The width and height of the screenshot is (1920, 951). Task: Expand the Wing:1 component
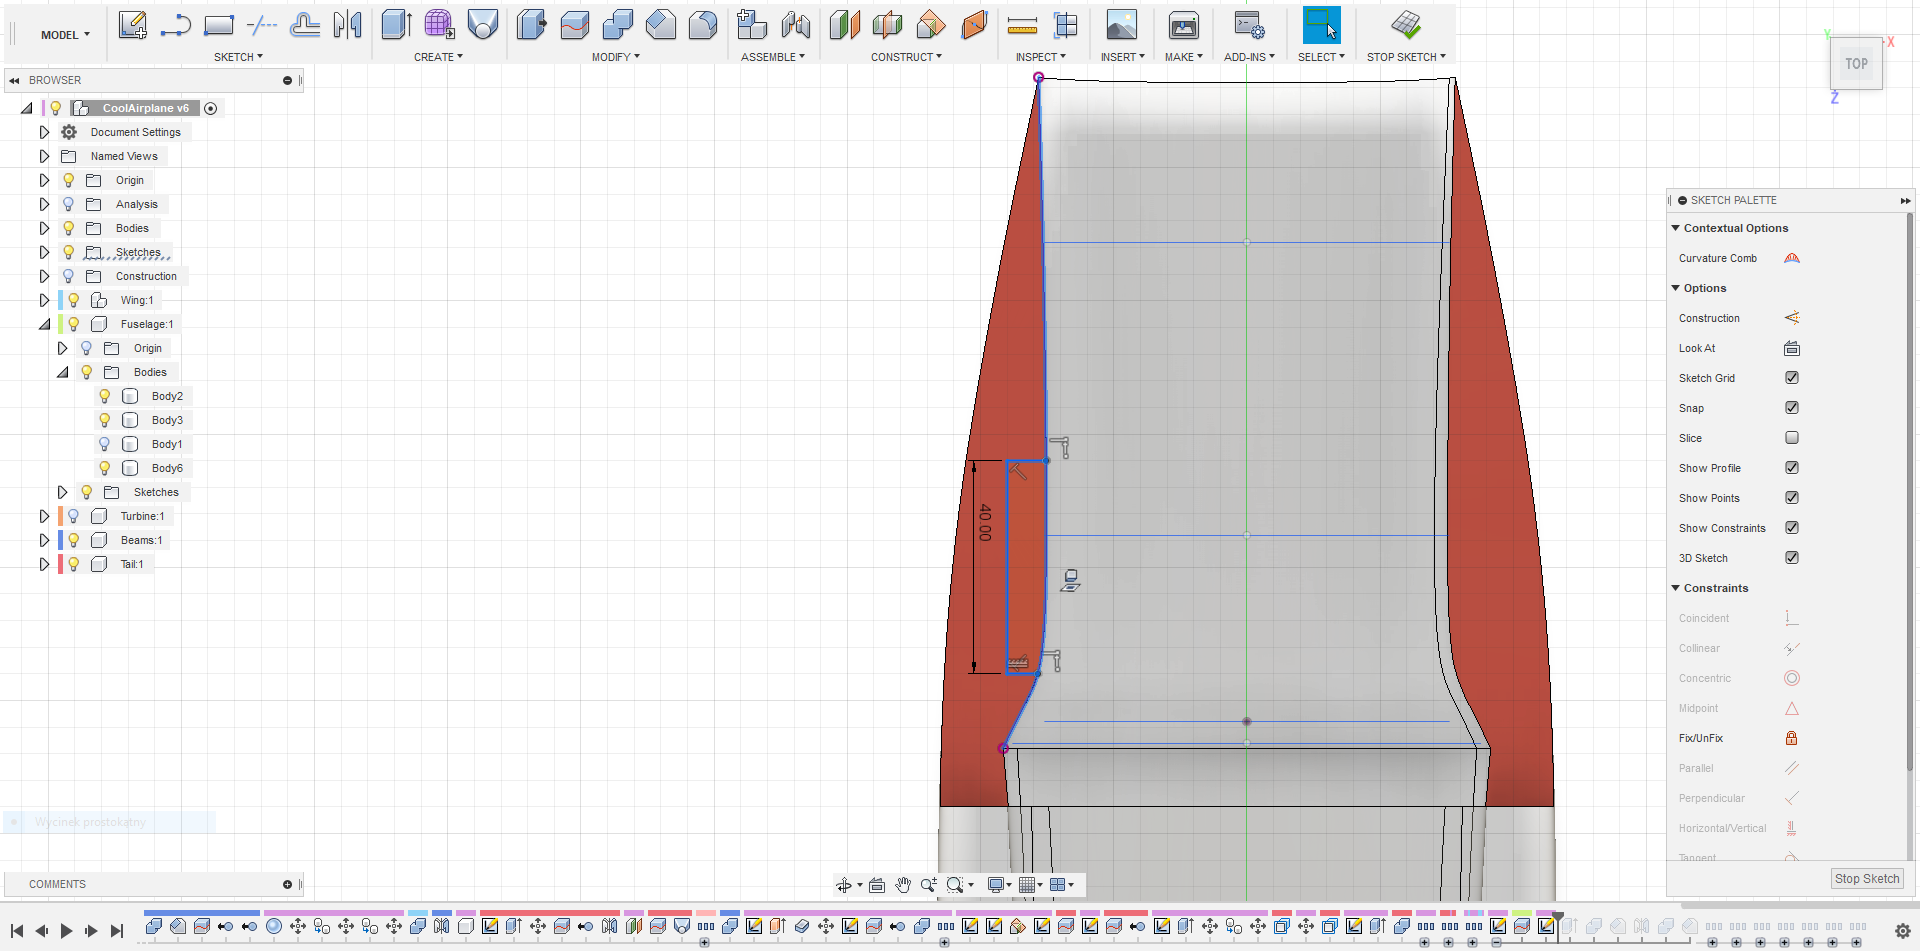[x=44, y=300]
